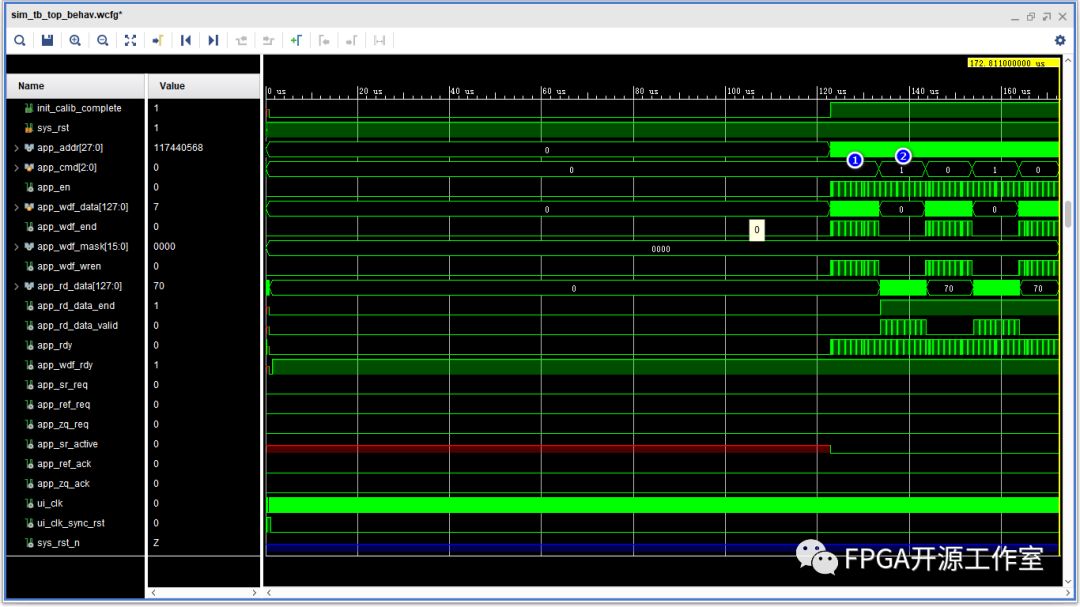Click the Name column header
Viewport: 1080px width, 607px height.
(31, 86)
